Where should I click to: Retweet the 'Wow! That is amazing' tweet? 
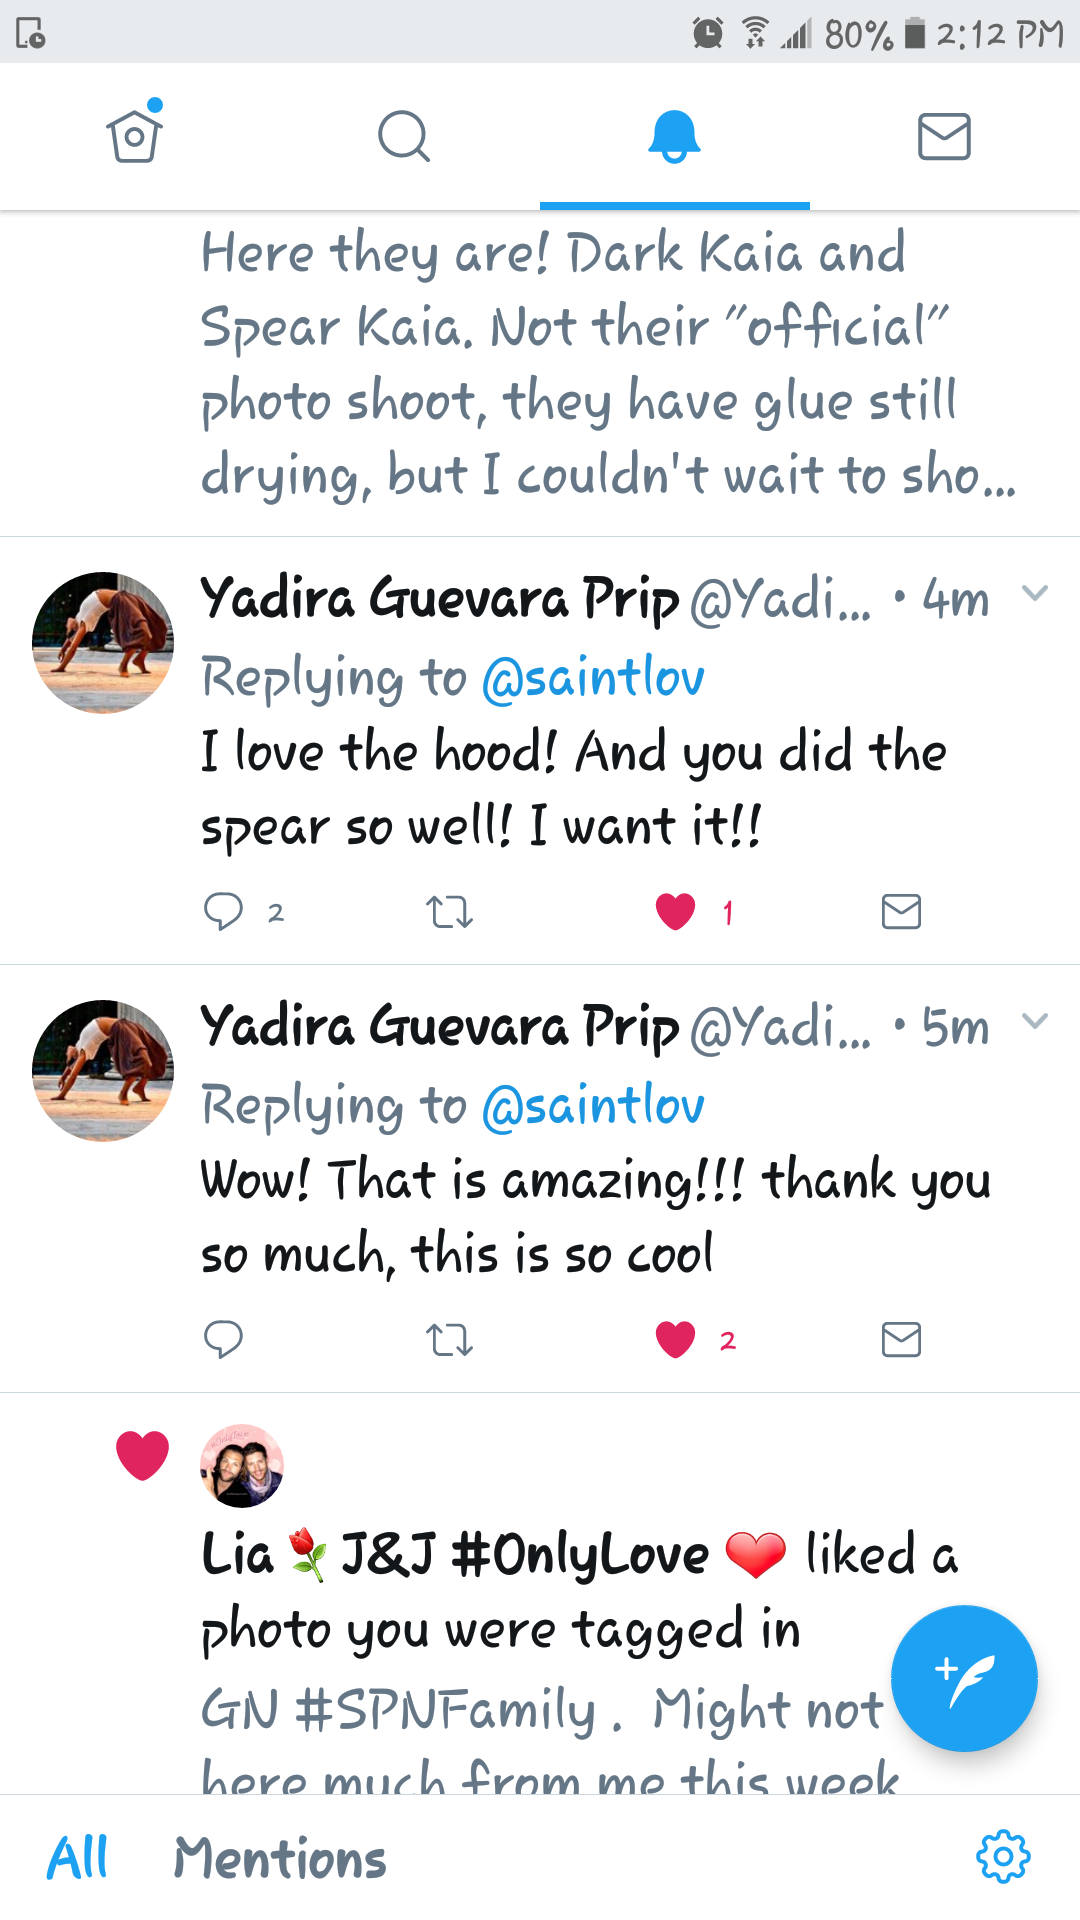pyautogui.click(x=449, y=1339)
